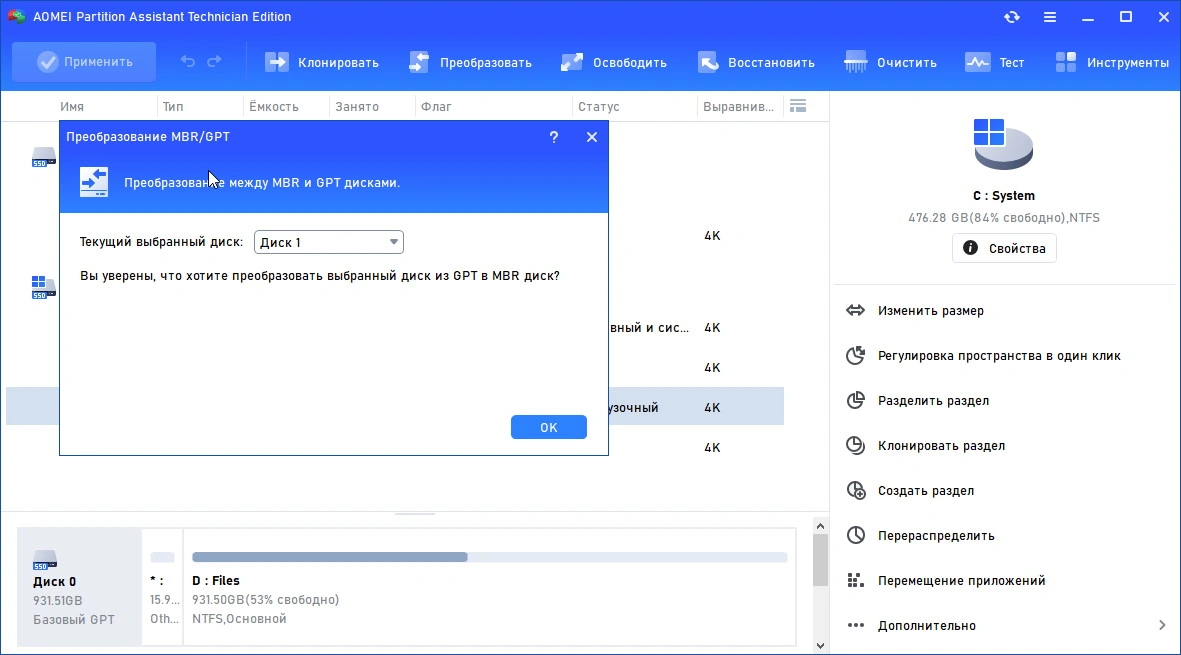Viewport: 1181px width, 655px height.
Task: Click the undo arrow icon
Action: click(x=188, y=62)
